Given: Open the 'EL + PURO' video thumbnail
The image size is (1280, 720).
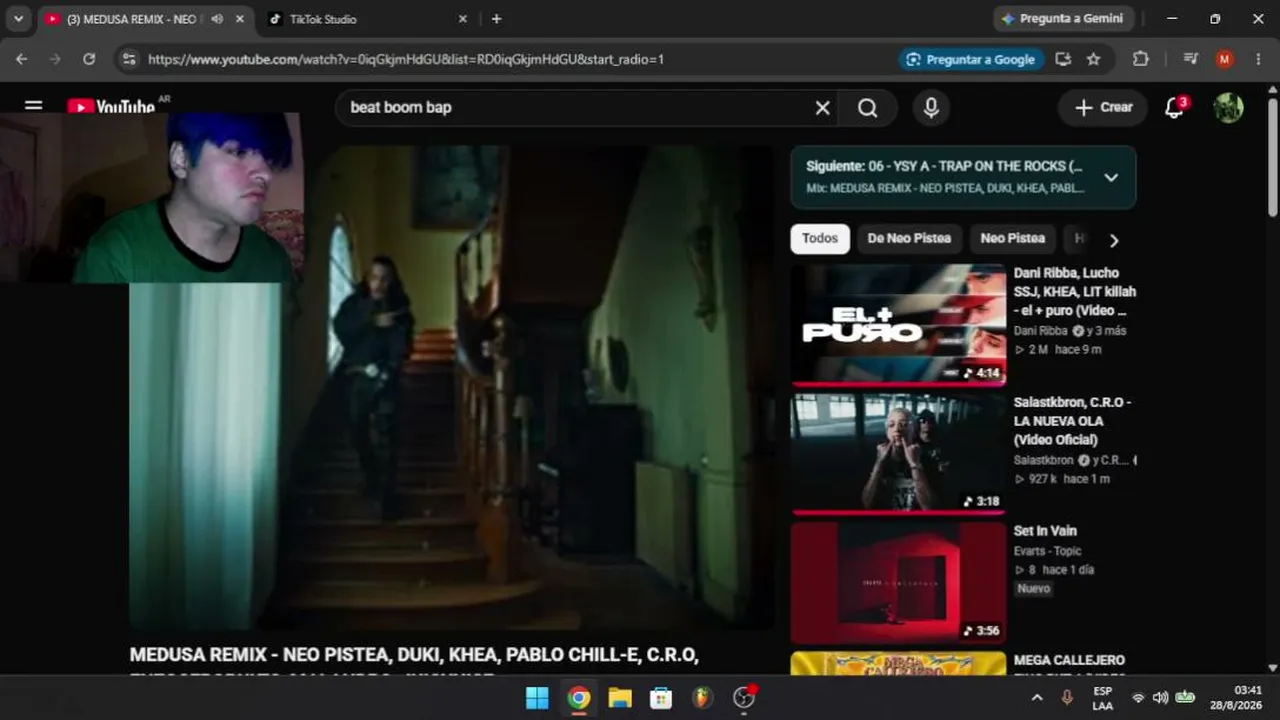Looking at the screenshot, I should pos(898,324).
